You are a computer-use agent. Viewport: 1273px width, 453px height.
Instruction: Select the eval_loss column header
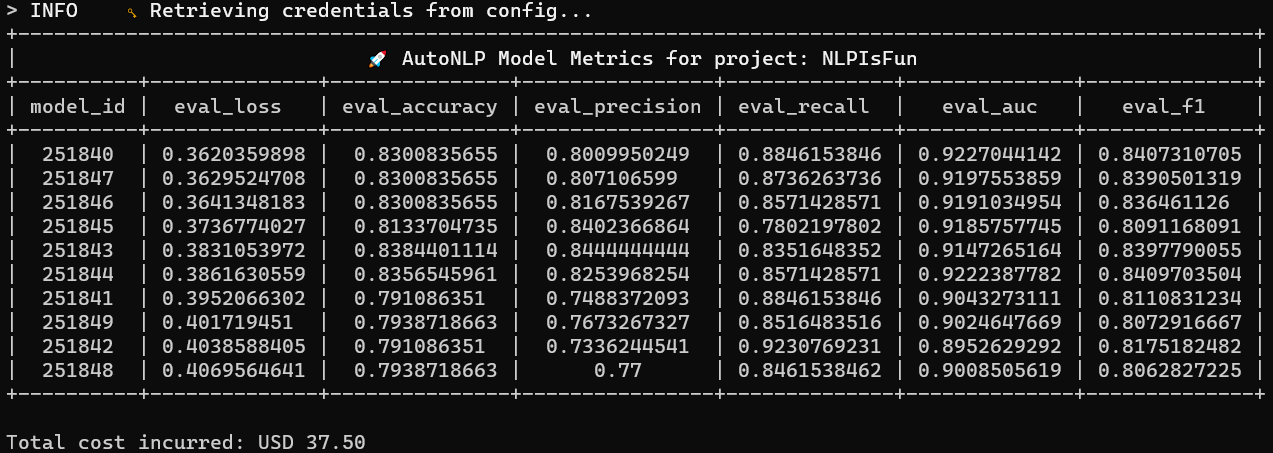(x=228, y=106)
